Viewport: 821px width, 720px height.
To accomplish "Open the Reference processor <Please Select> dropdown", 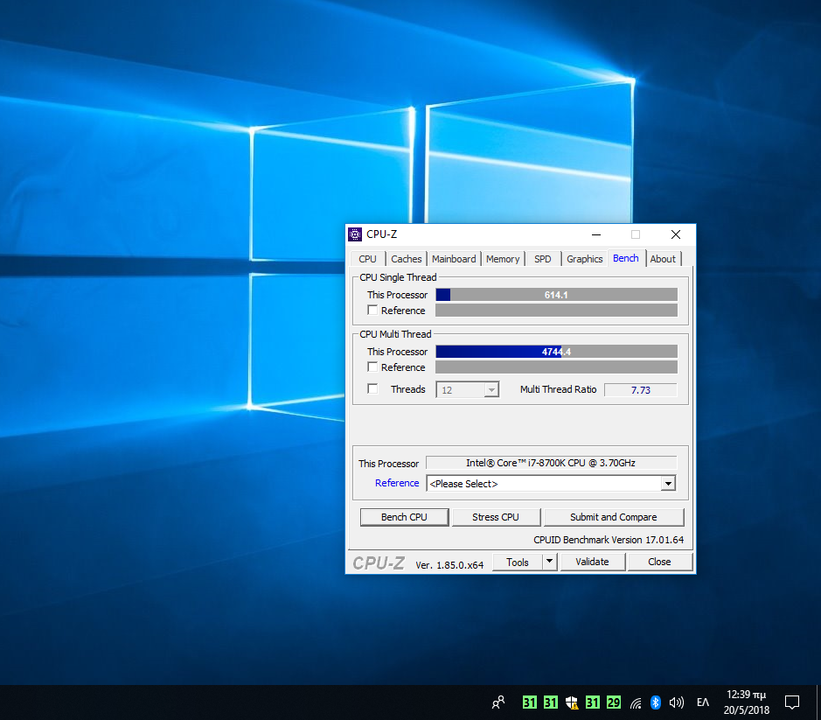I will (x=551, y=483).
